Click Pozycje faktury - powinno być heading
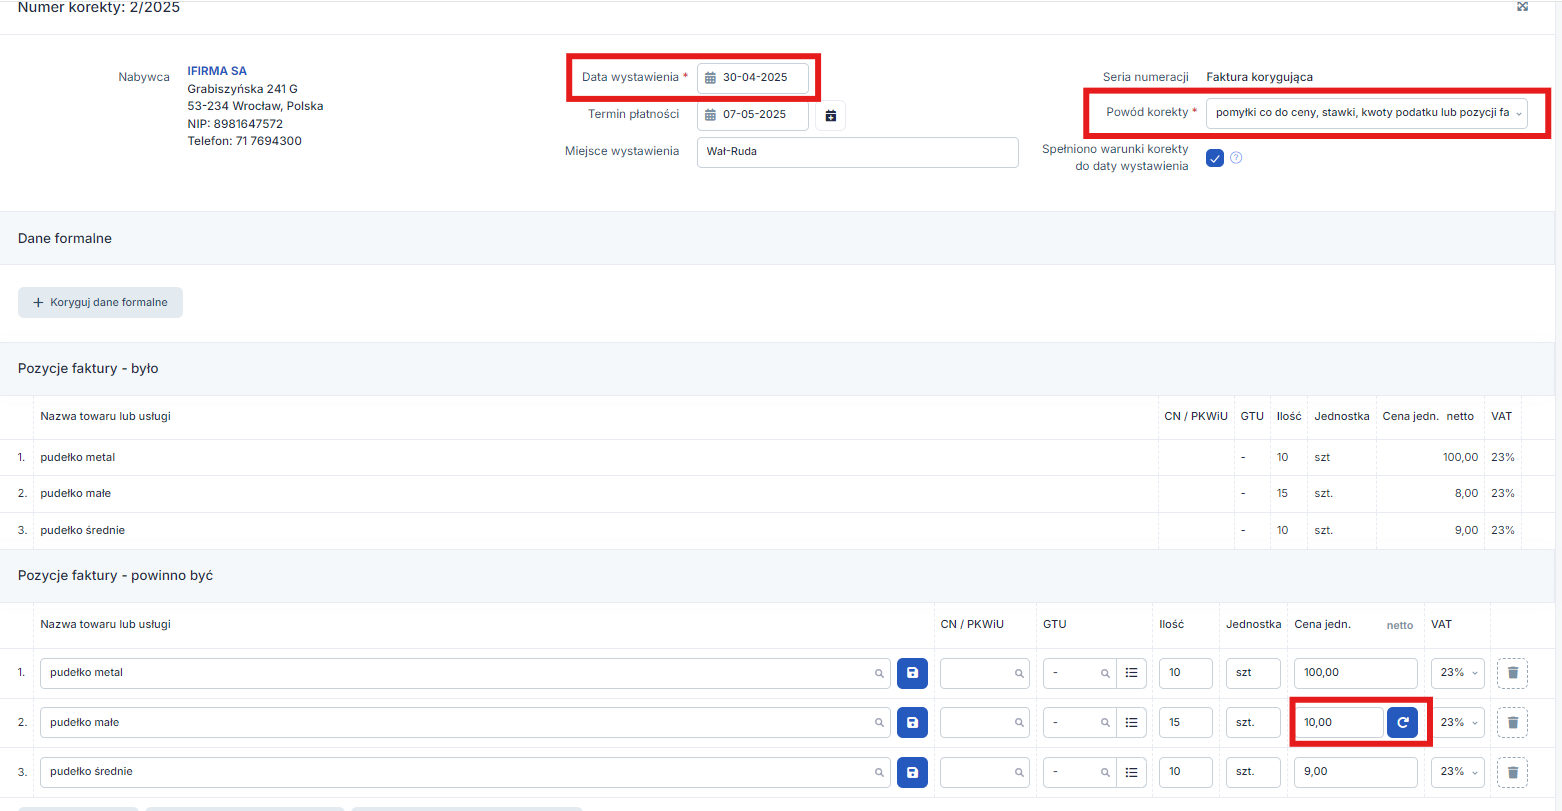Viewport: 1562px width, 811px height. [x=115, y=576]
